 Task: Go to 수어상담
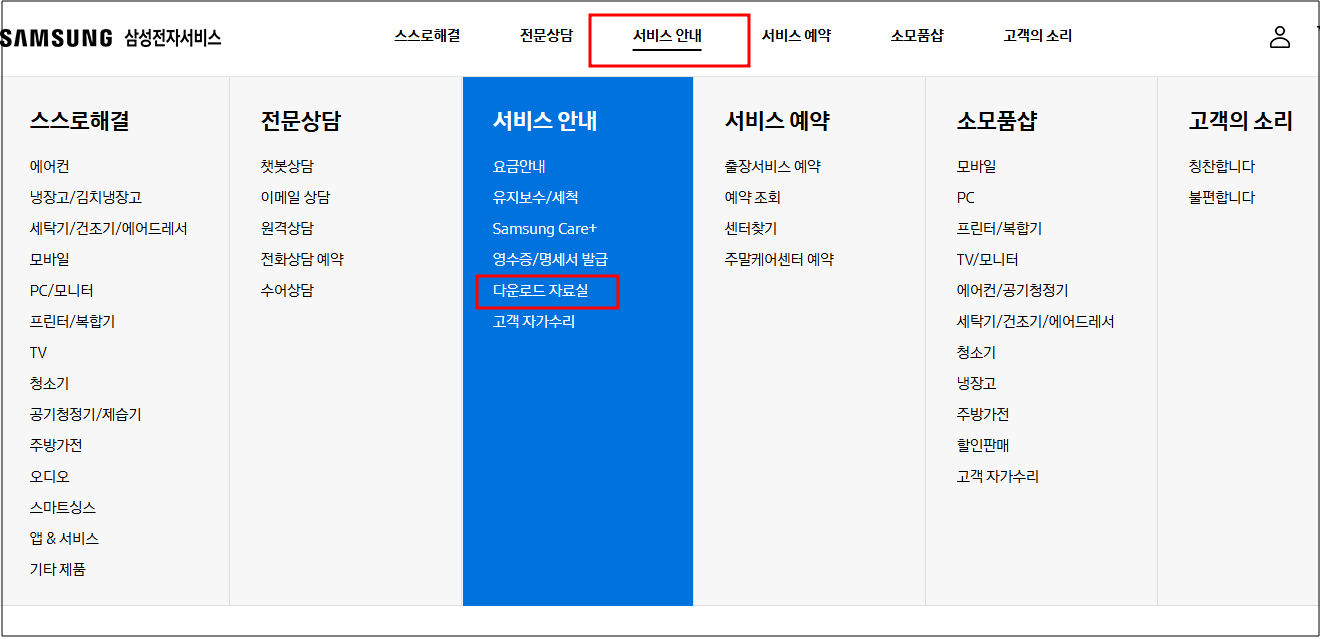[x=287, y=291]
